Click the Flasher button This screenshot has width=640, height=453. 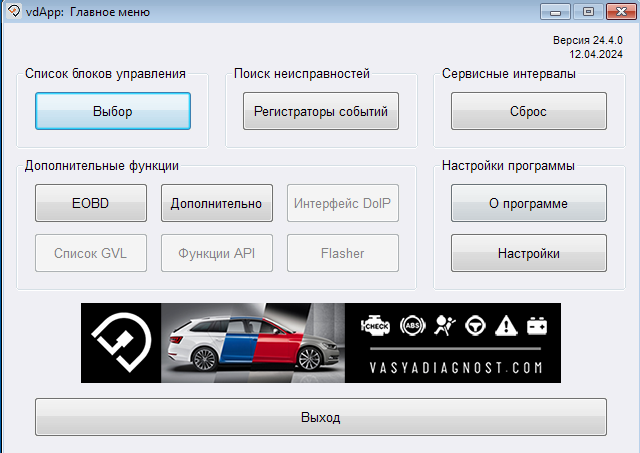343,253
